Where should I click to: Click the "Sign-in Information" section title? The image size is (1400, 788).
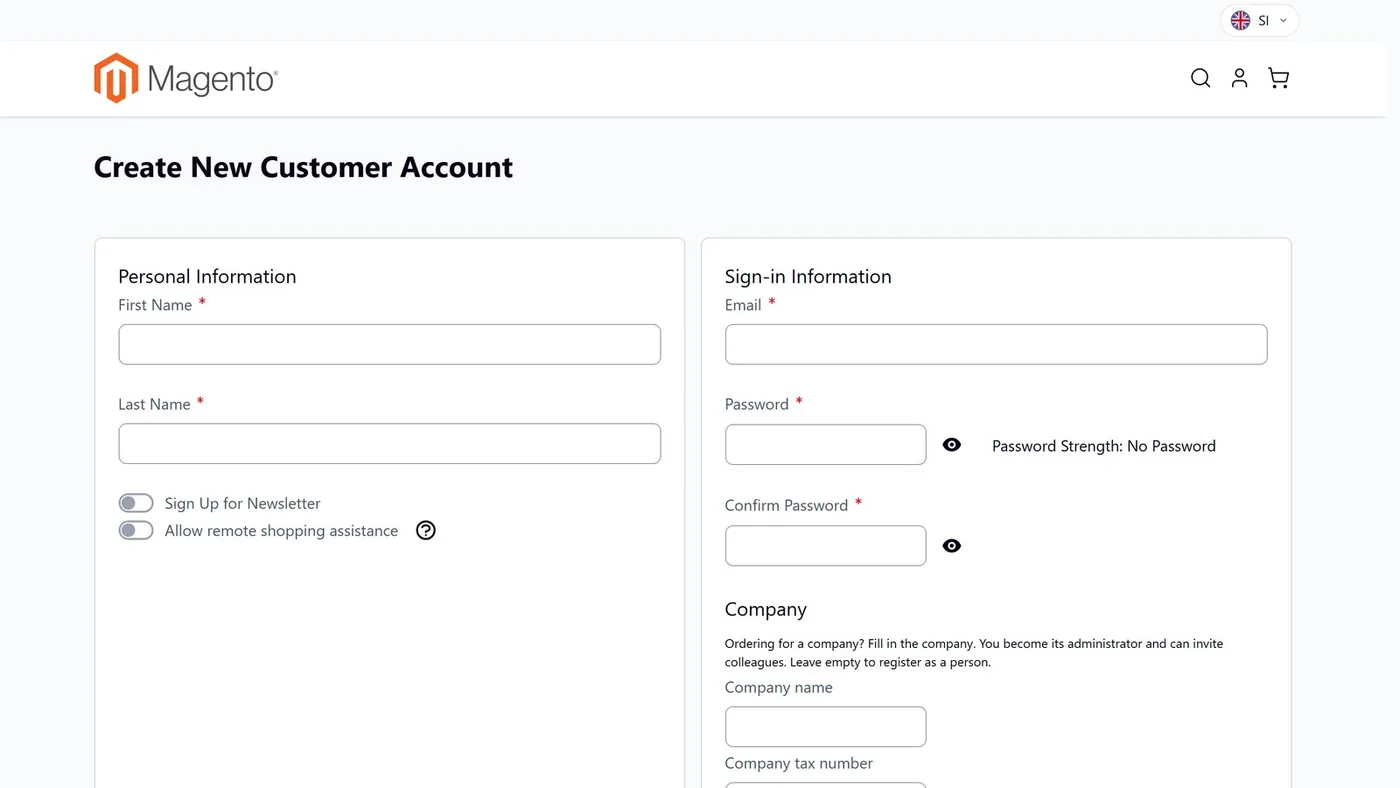coord(808,277)
